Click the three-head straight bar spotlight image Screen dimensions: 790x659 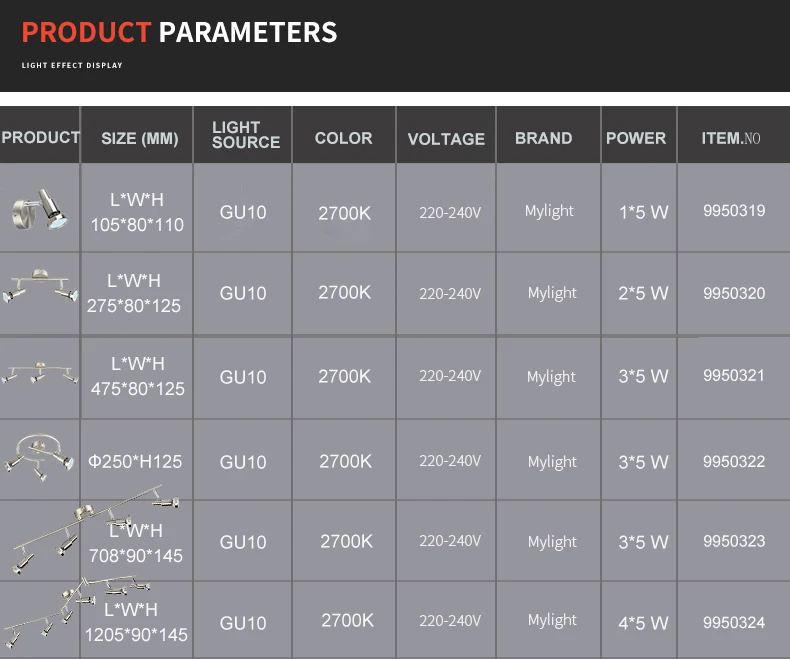[39, 373]
